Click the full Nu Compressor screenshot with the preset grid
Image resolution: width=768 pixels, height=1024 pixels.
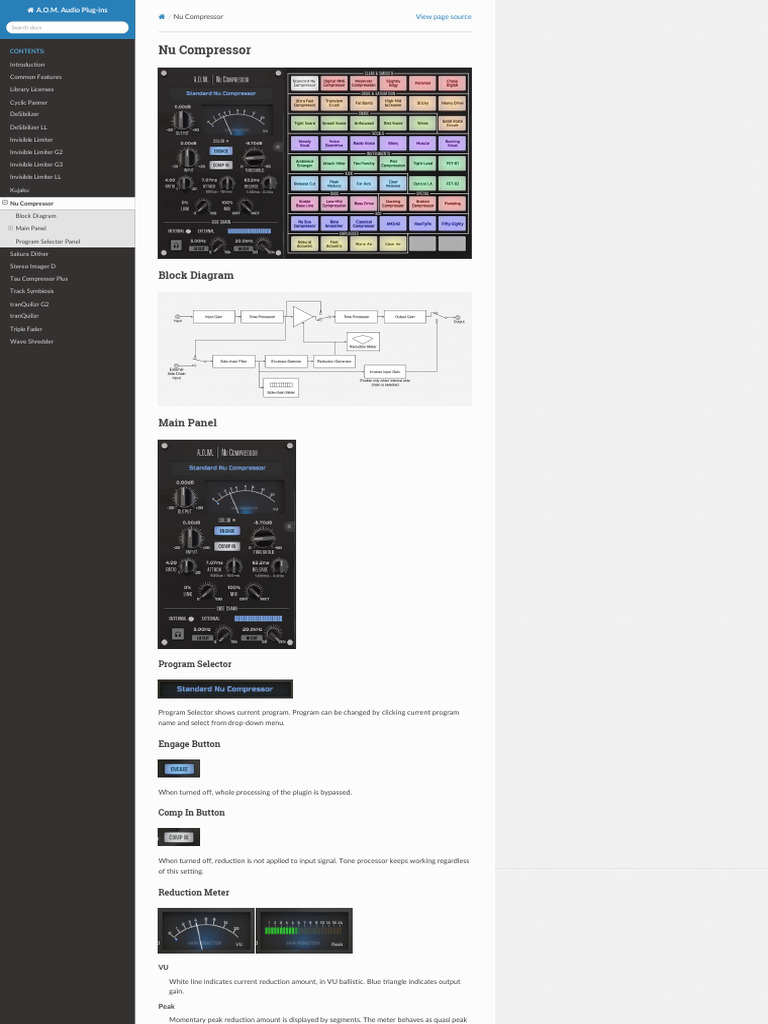tap(315, 163)
